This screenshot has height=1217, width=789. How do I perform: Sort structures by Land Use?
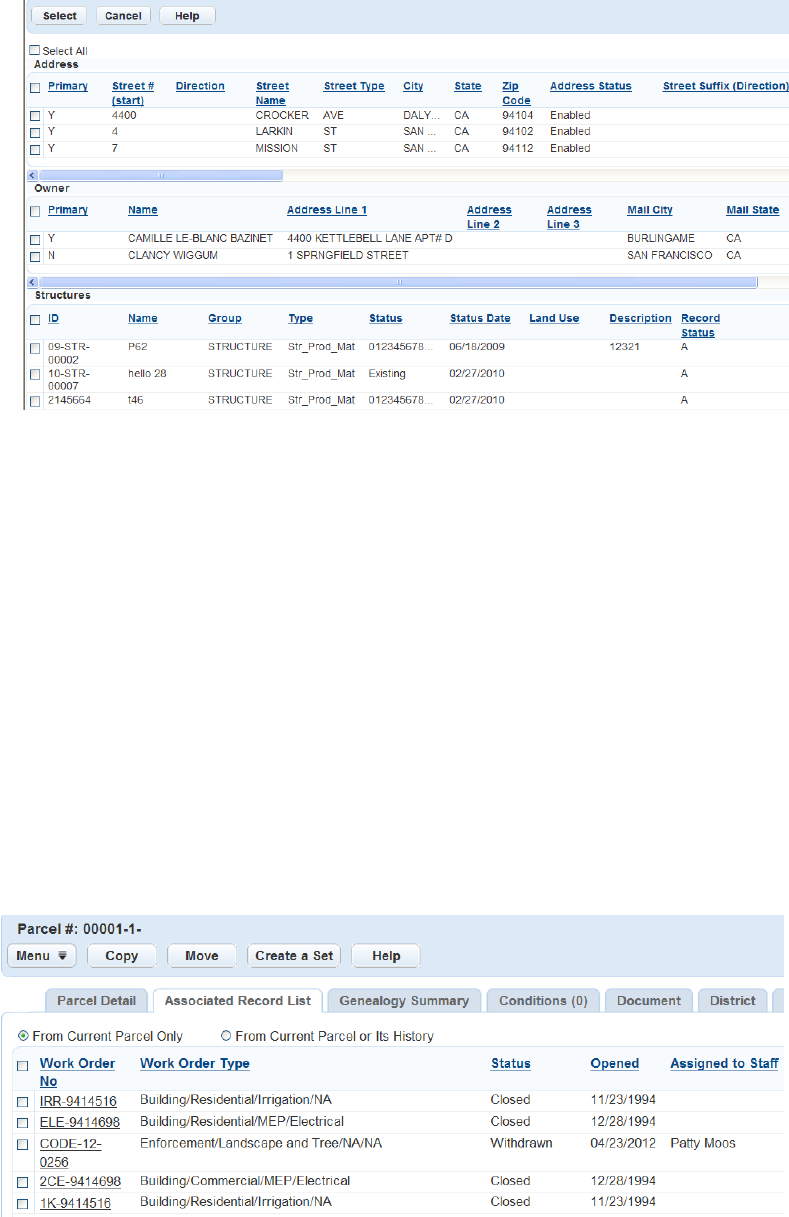tap(554, 318)
